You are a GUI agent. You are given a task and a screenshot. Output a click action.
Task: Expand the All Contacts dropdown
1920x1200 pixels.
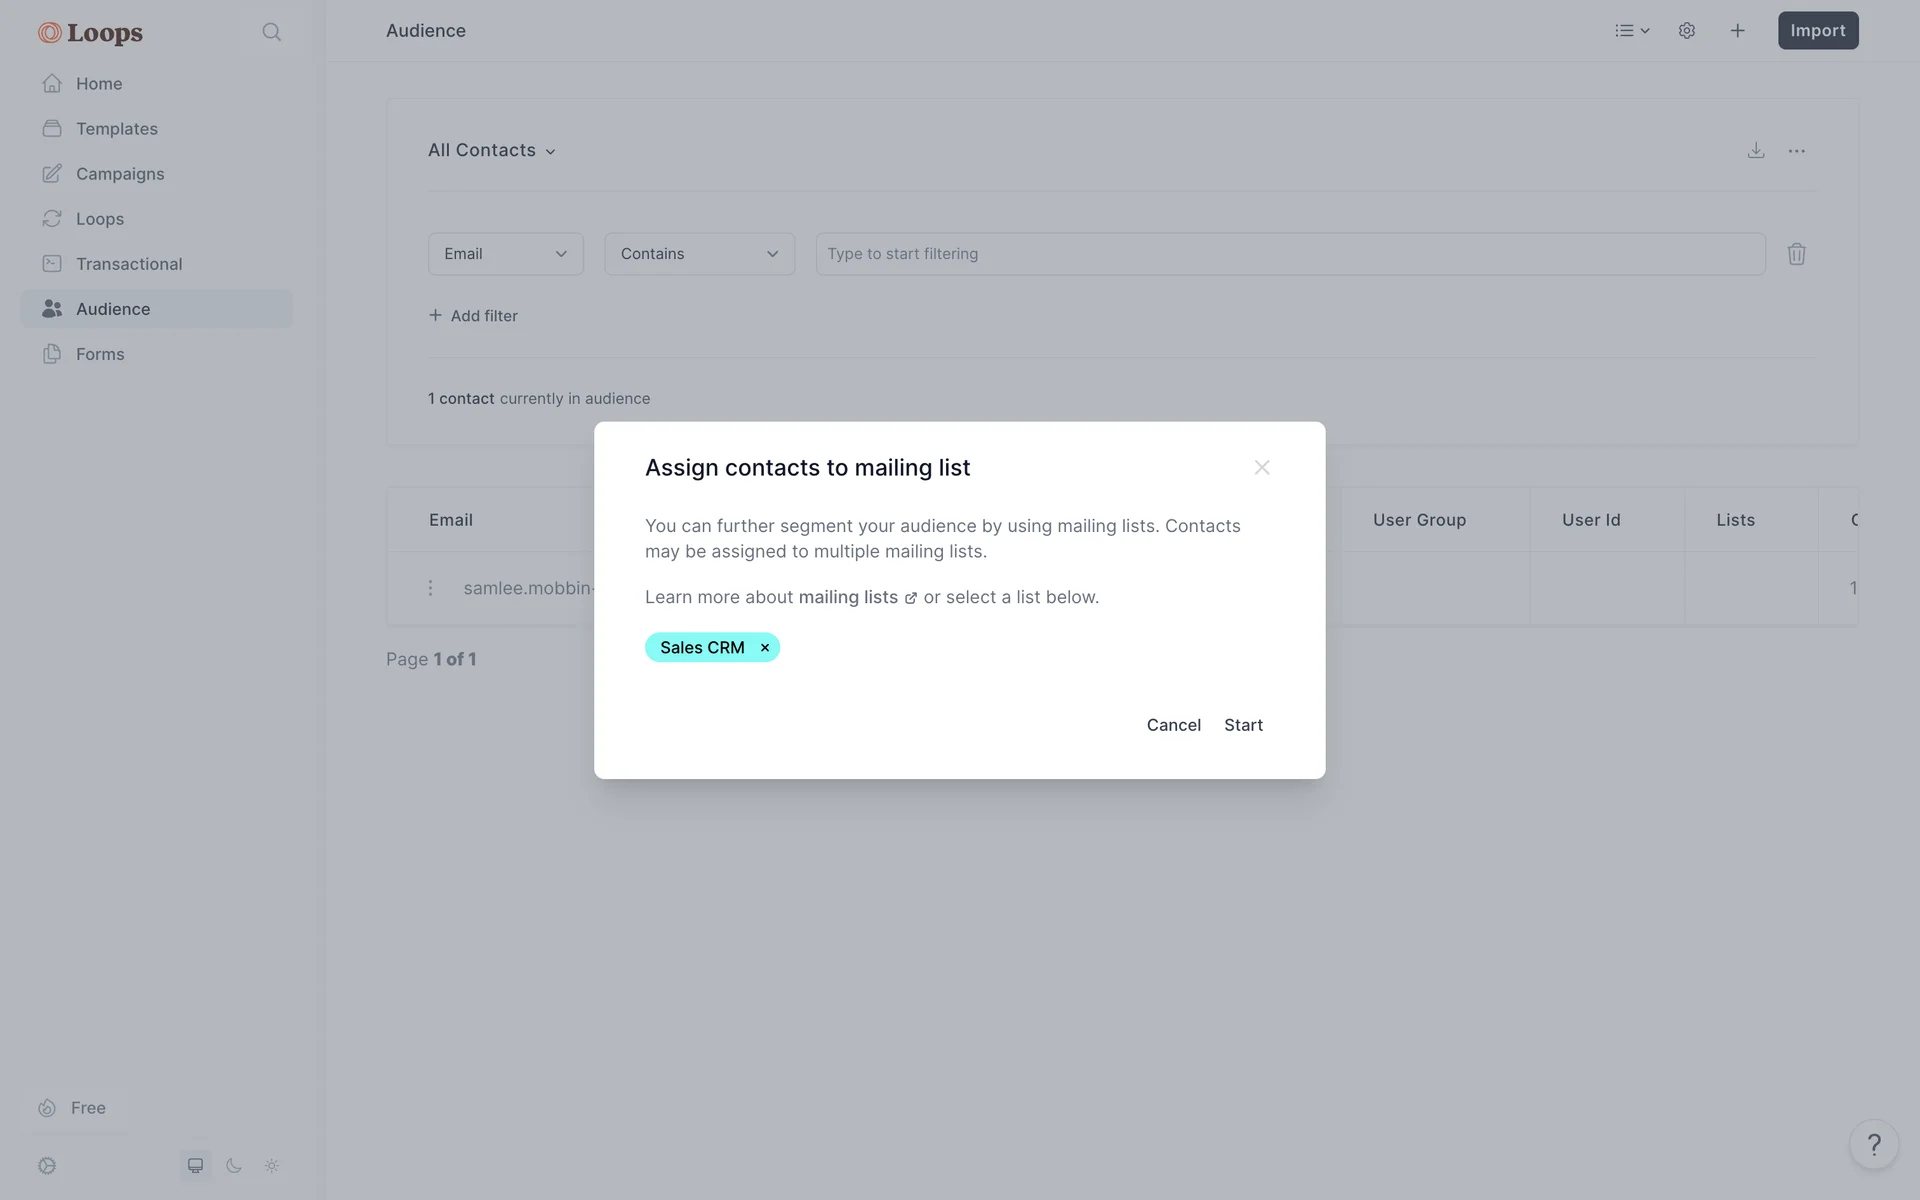[x=492, y=151]
